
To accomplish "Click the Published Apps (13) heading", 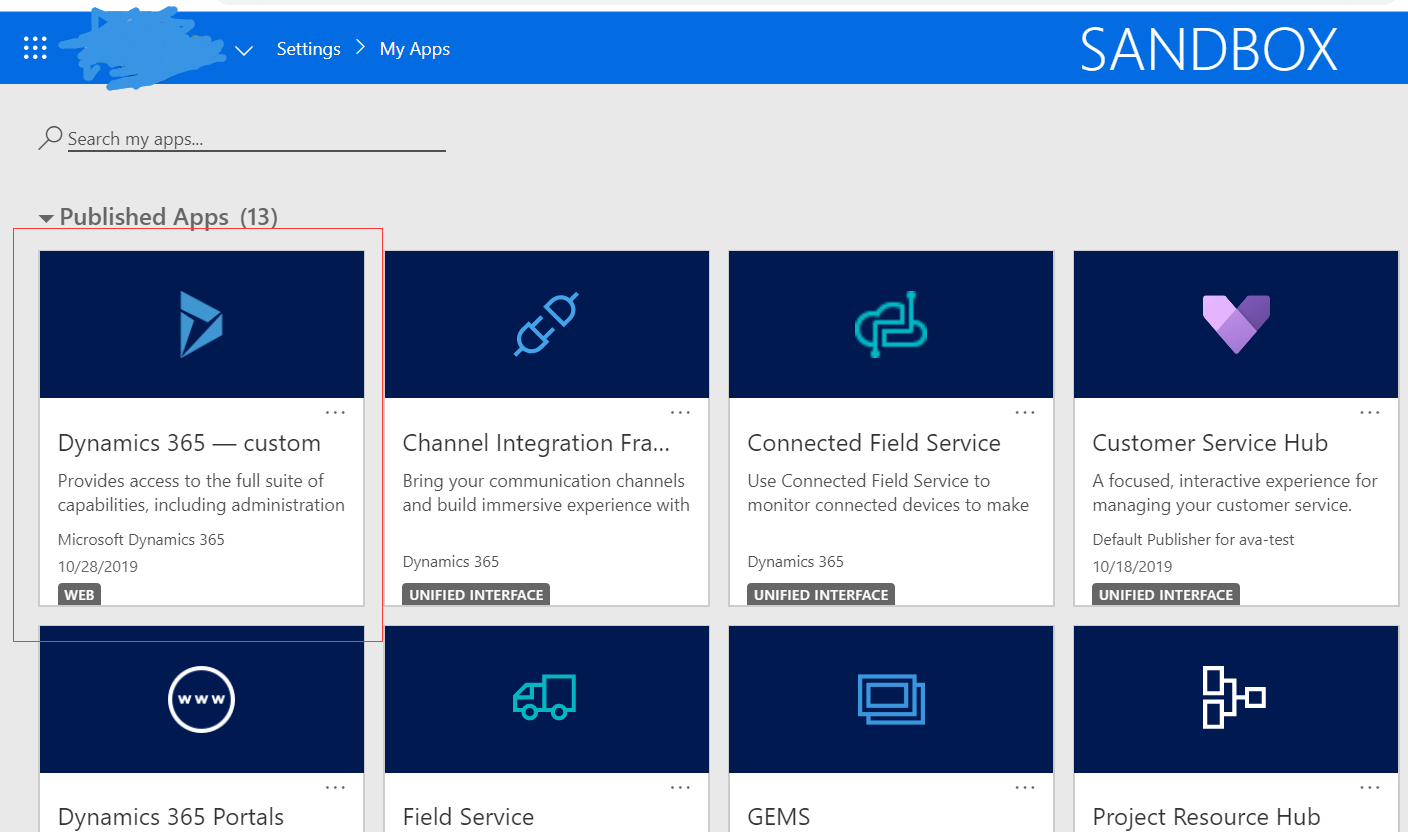I will point(168,217).
